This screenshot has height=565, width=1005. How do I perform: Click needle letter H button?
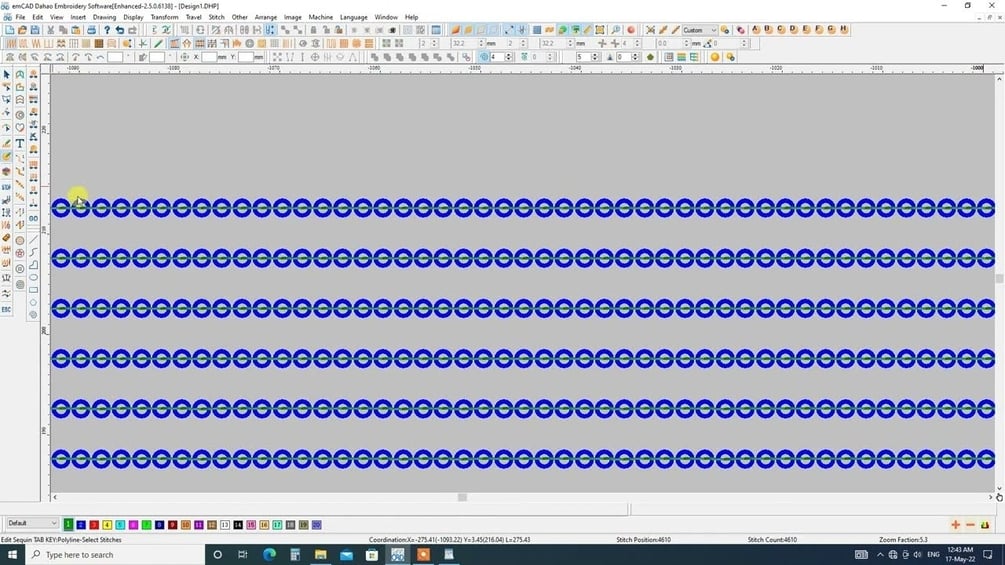pos(843,29)
